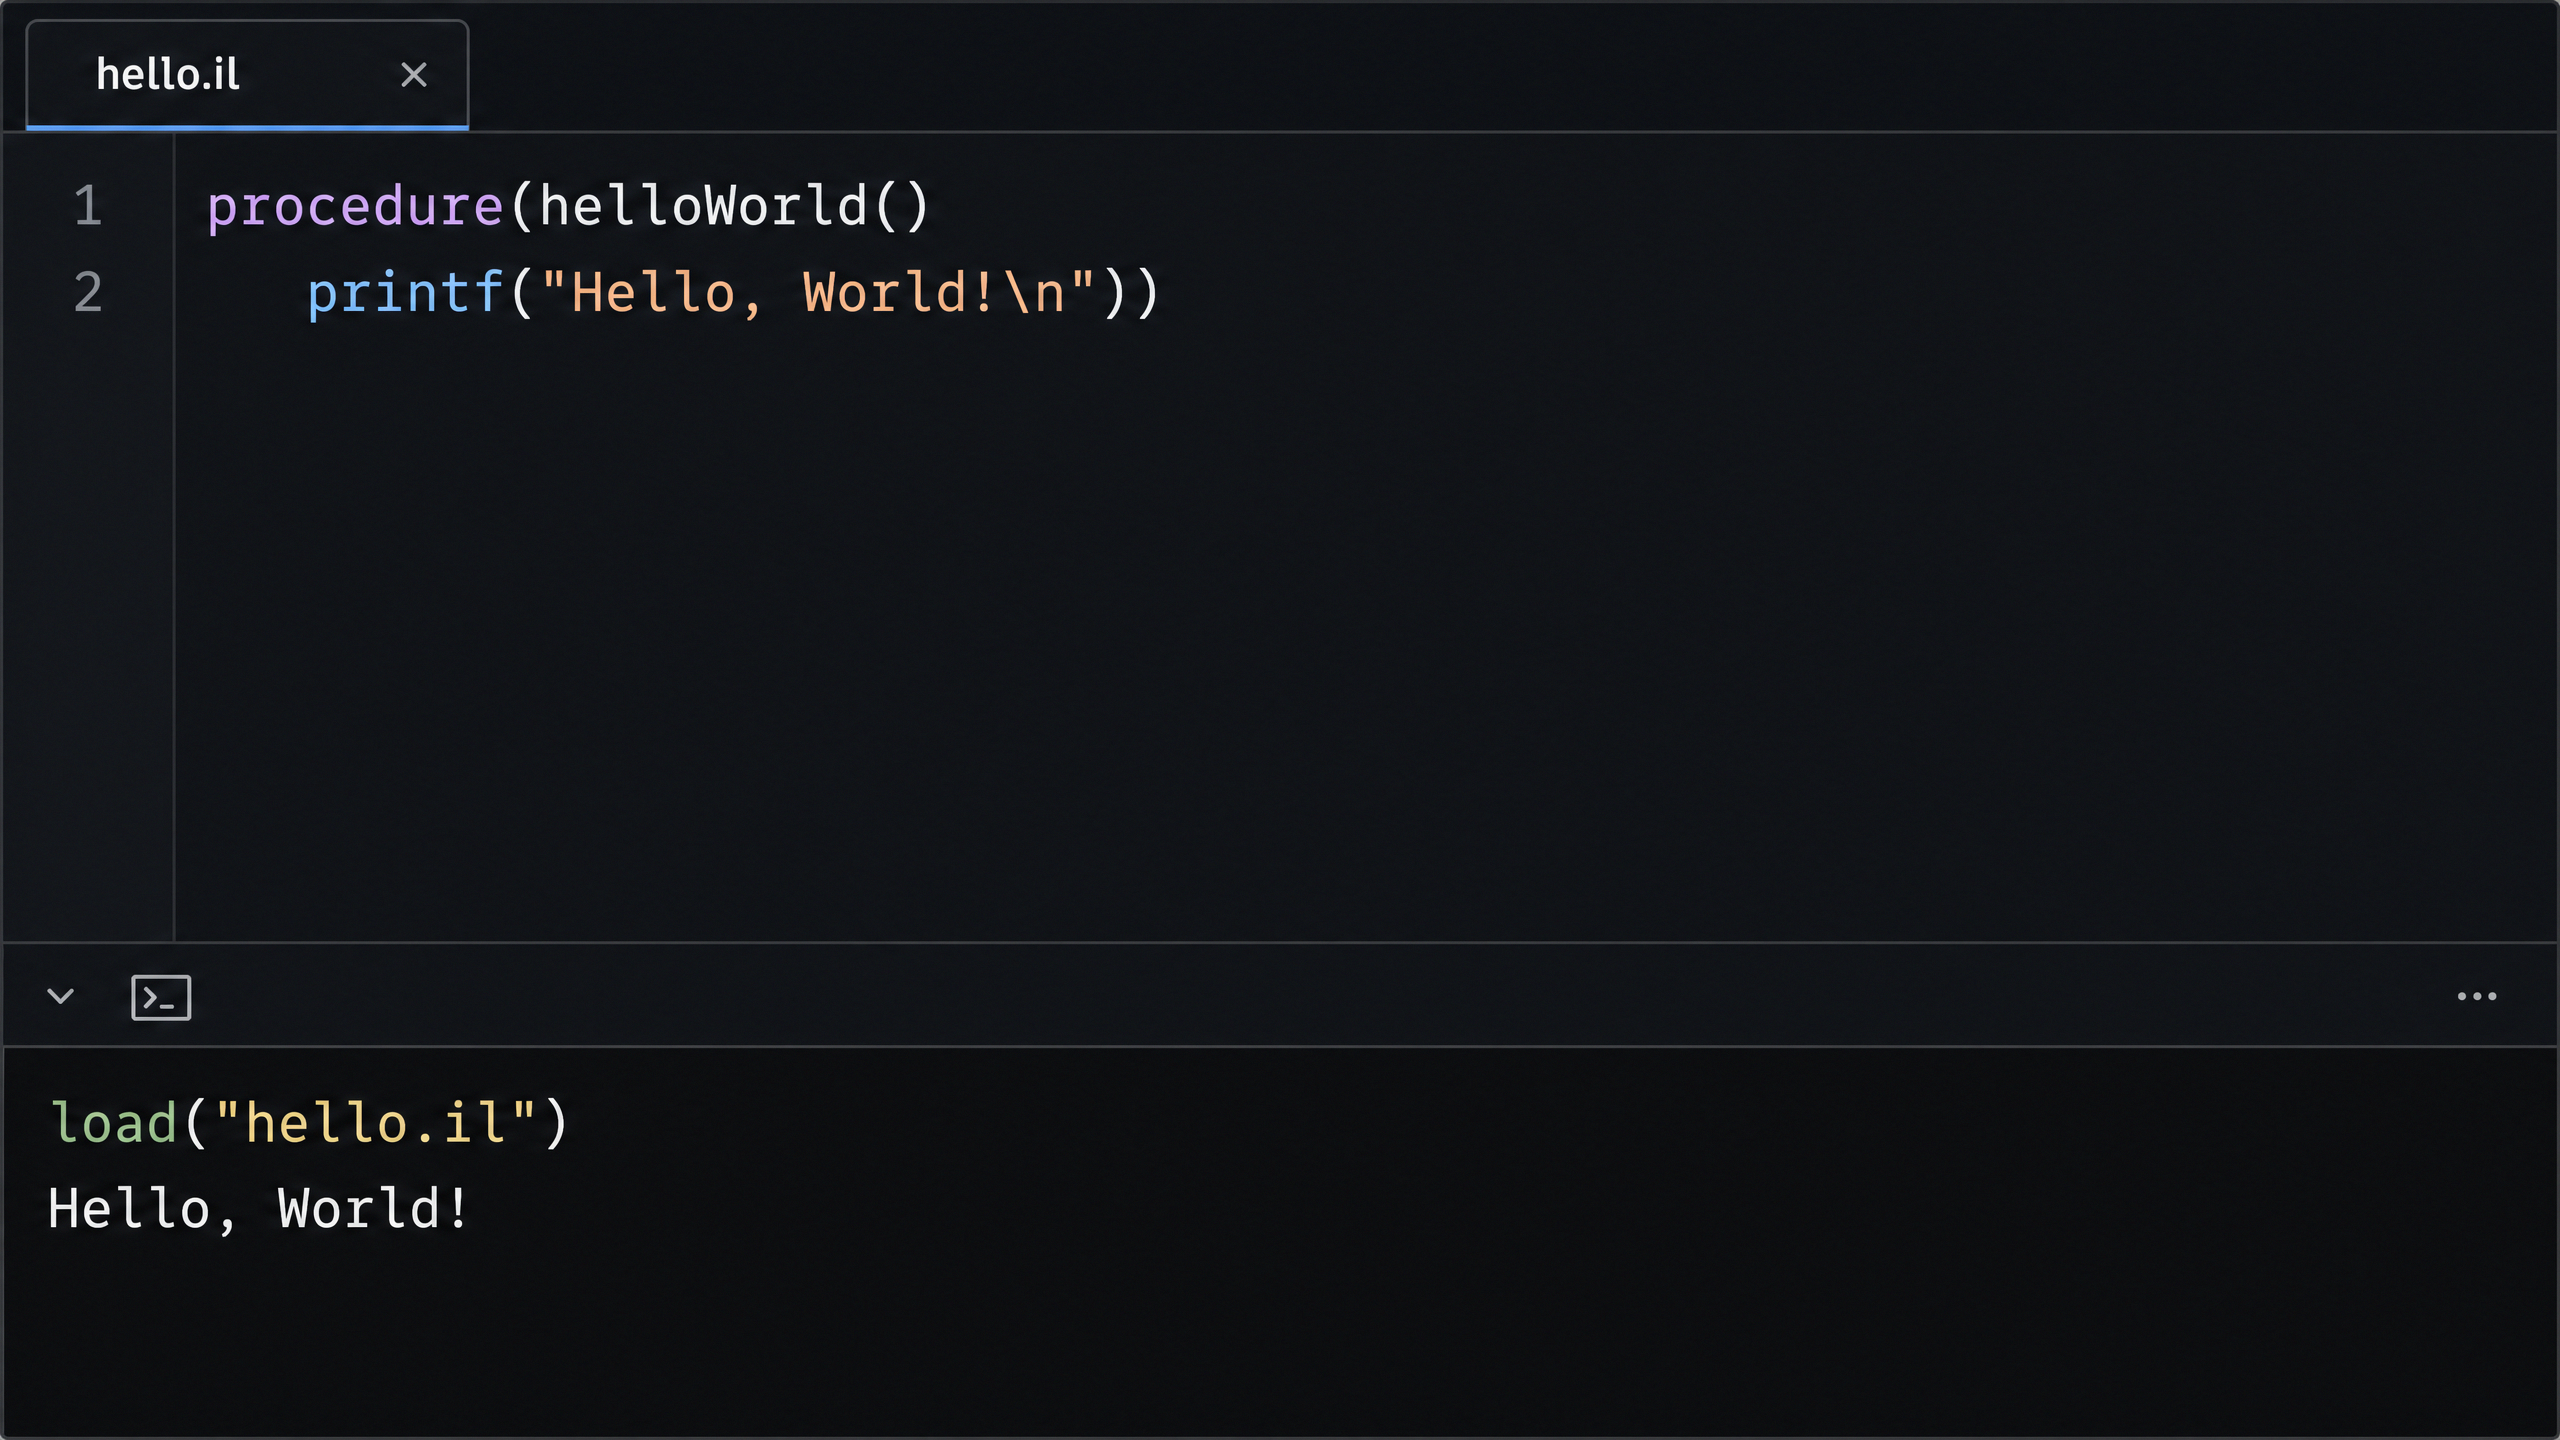This screenshot has height=1440, width=2560.
Task: Click the empty terminal area below output
Action: pyautogui.click(x=1280, y=1340)
